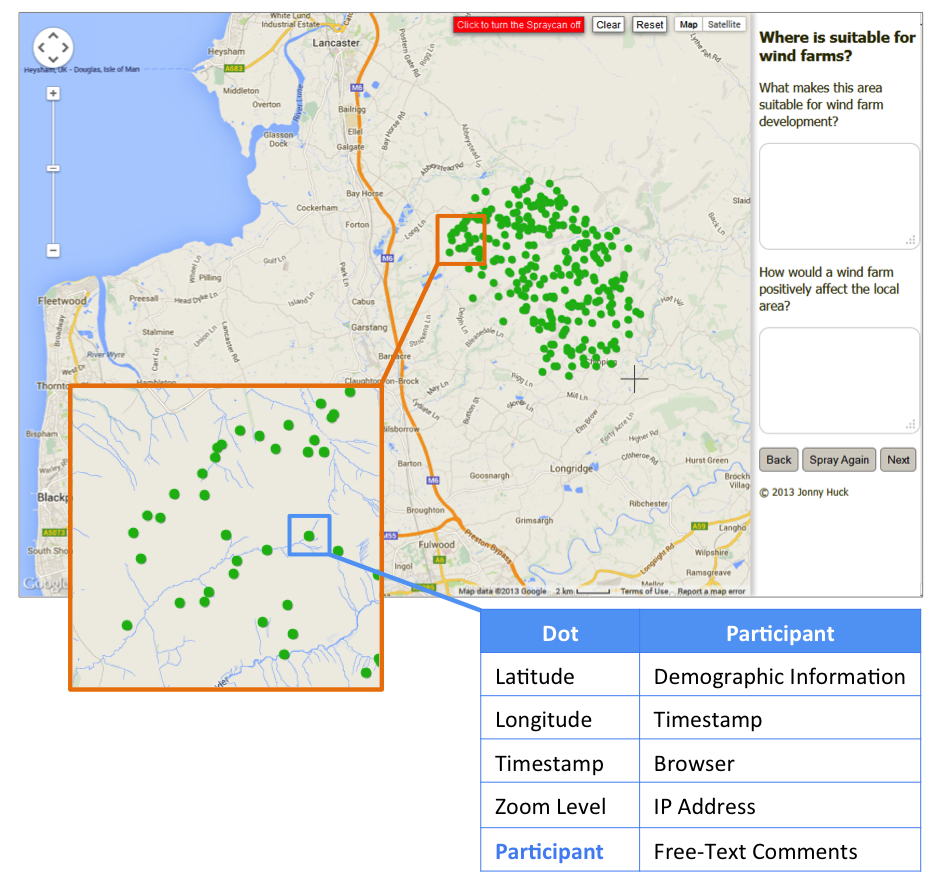Click the Spray Again button
Screen dimensions: 936x893
pos(839,460)
